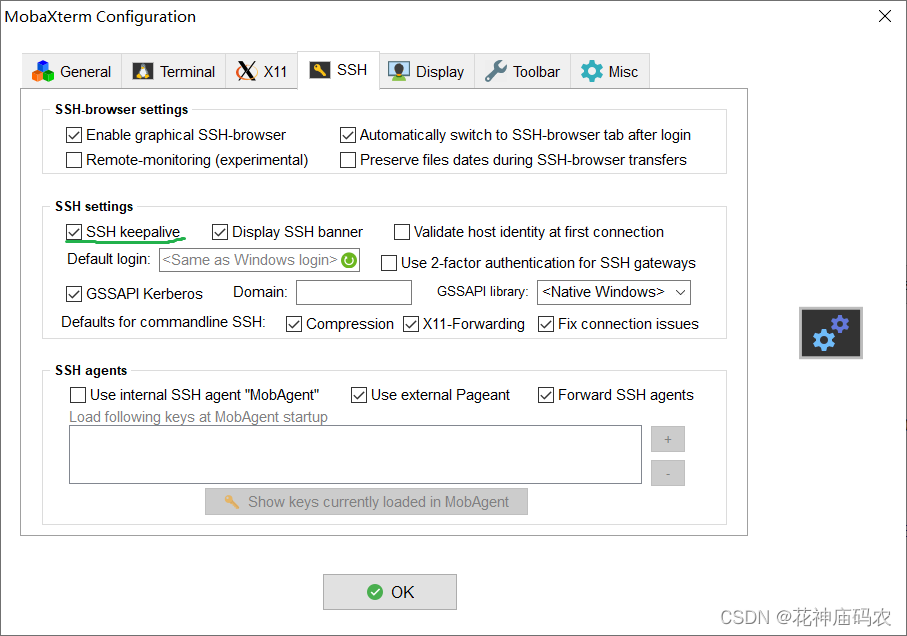Toggle Use external Pageant

pyautogui.click(x=359, y=395)
